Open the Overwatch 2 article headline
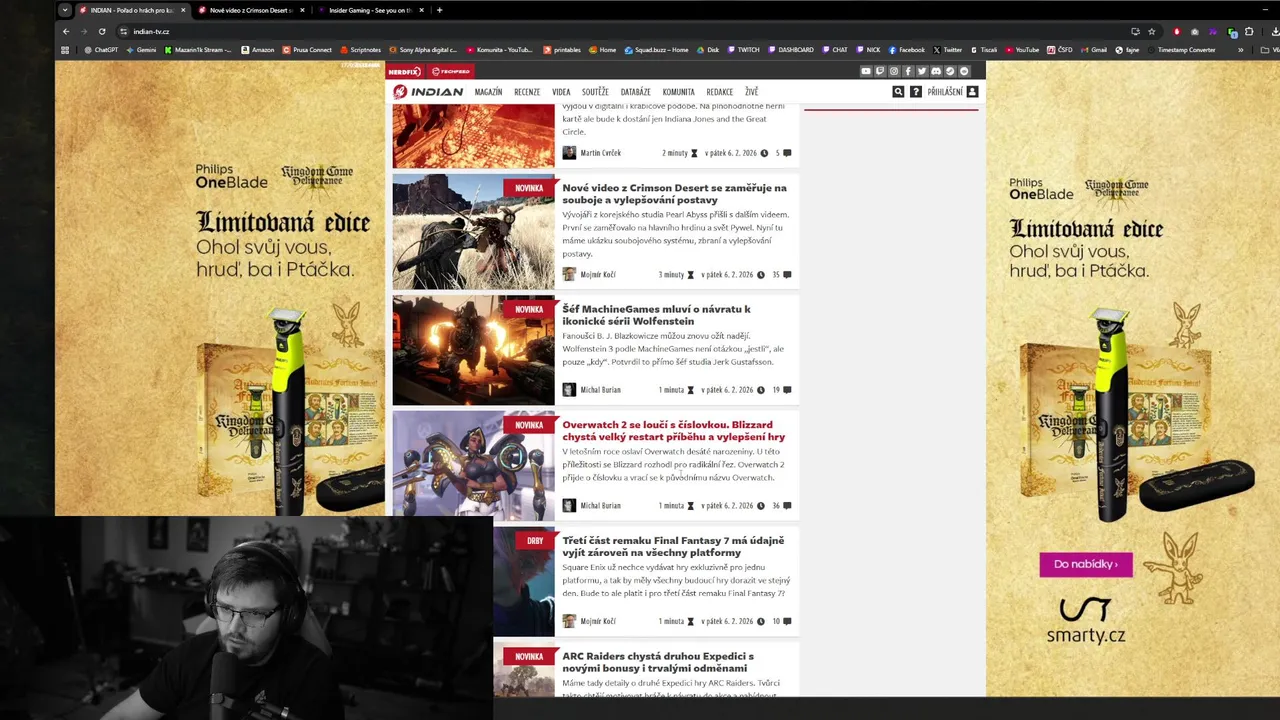Viewport: 1280px width, 720px height. pos(673,431)
